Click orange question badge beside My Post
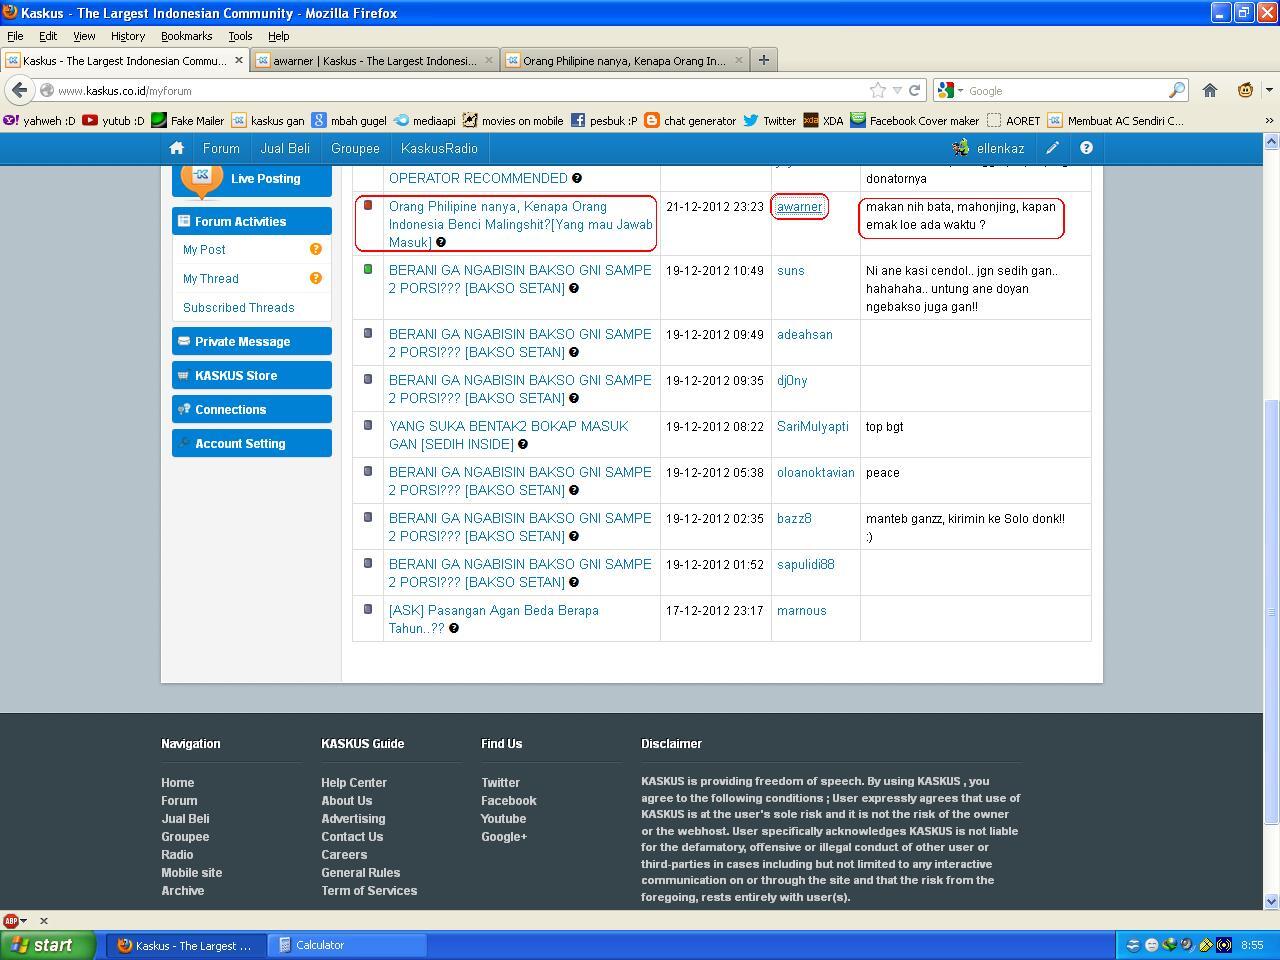The image size is (1280, 960). [x=316, y=249]
